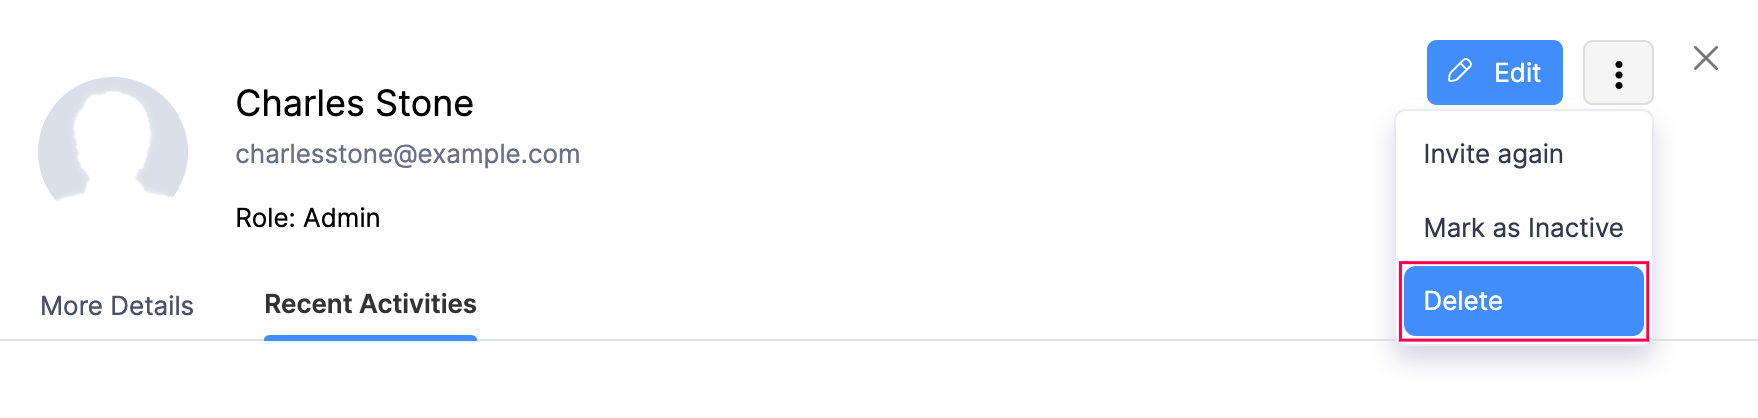The image size is (1758, 418).
Task: Choose Invite again from the menu
Action: (x=1492, y=154)
